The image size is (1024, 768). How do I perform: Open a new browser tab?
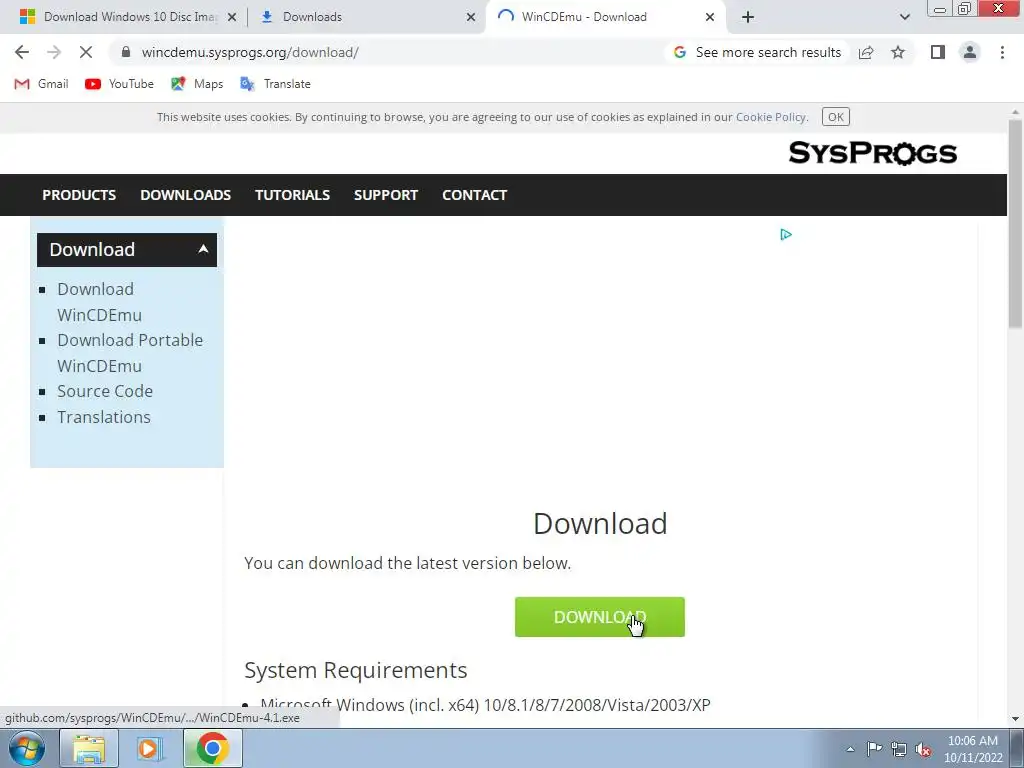(x=748, y=17)
